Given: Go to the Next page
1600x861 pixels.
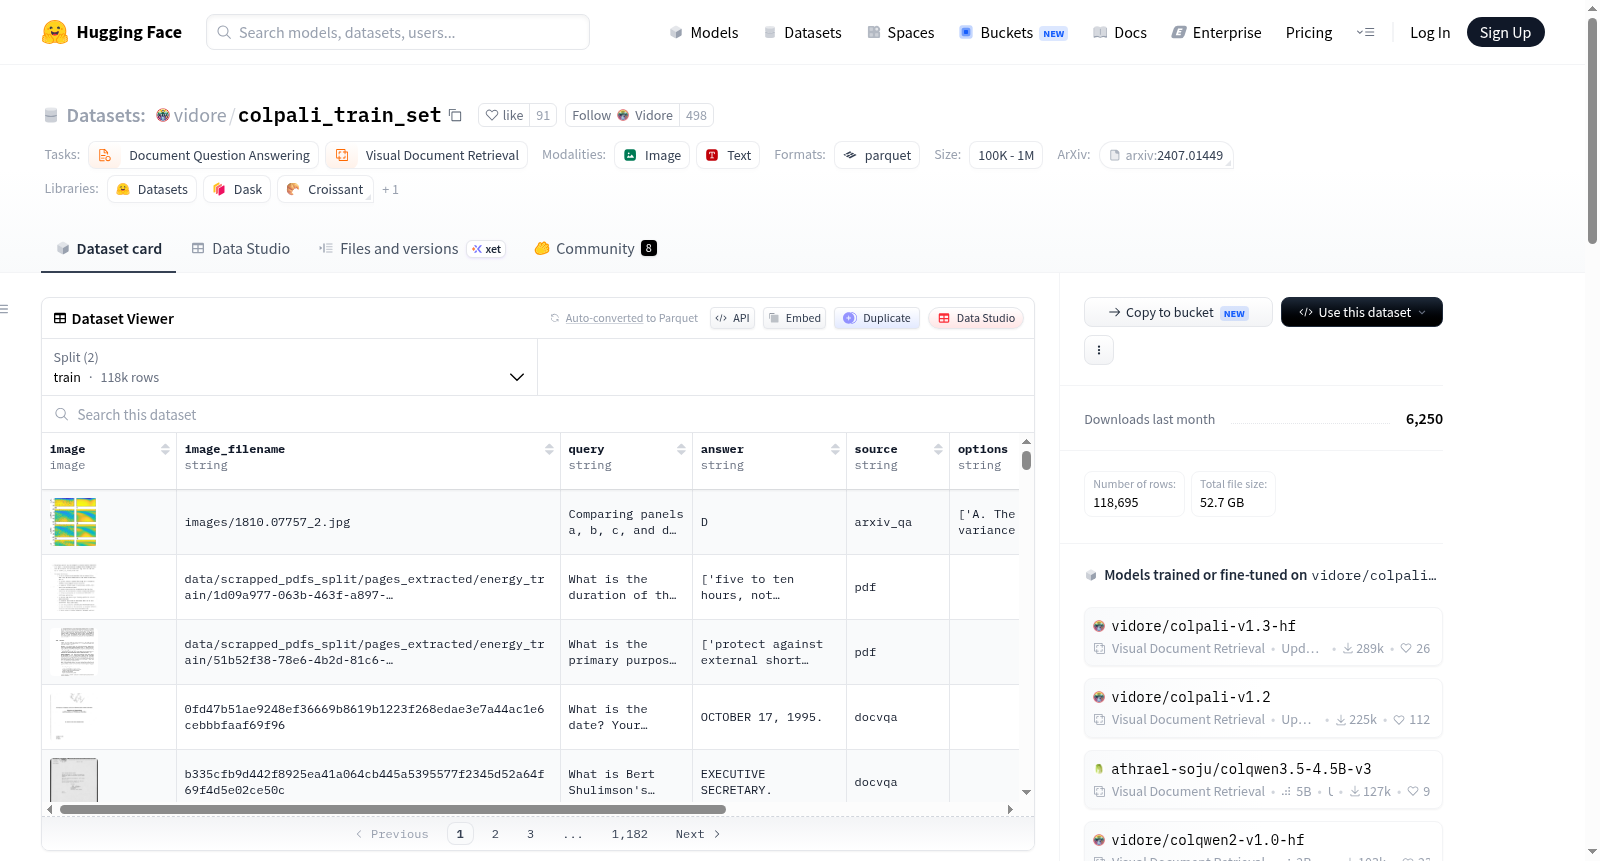Looking at the screenshot, I should [697, 834].
